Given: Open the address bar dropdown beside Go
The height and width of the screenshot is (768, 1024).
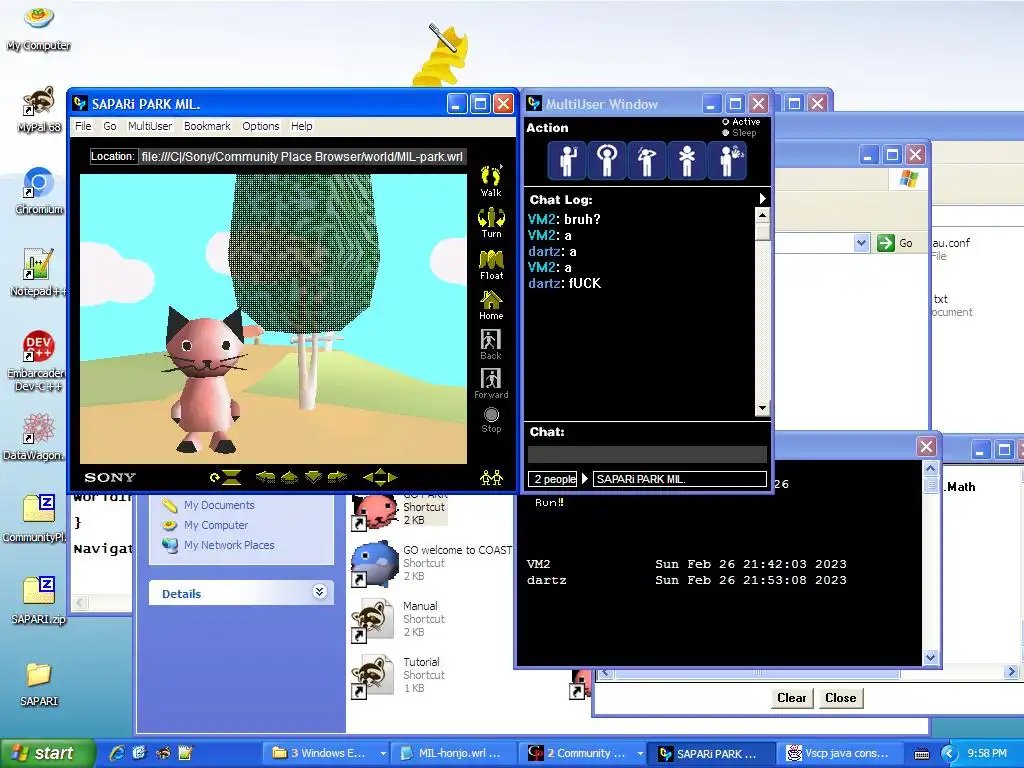Looking at the screenshot, I should click(861, 243).
